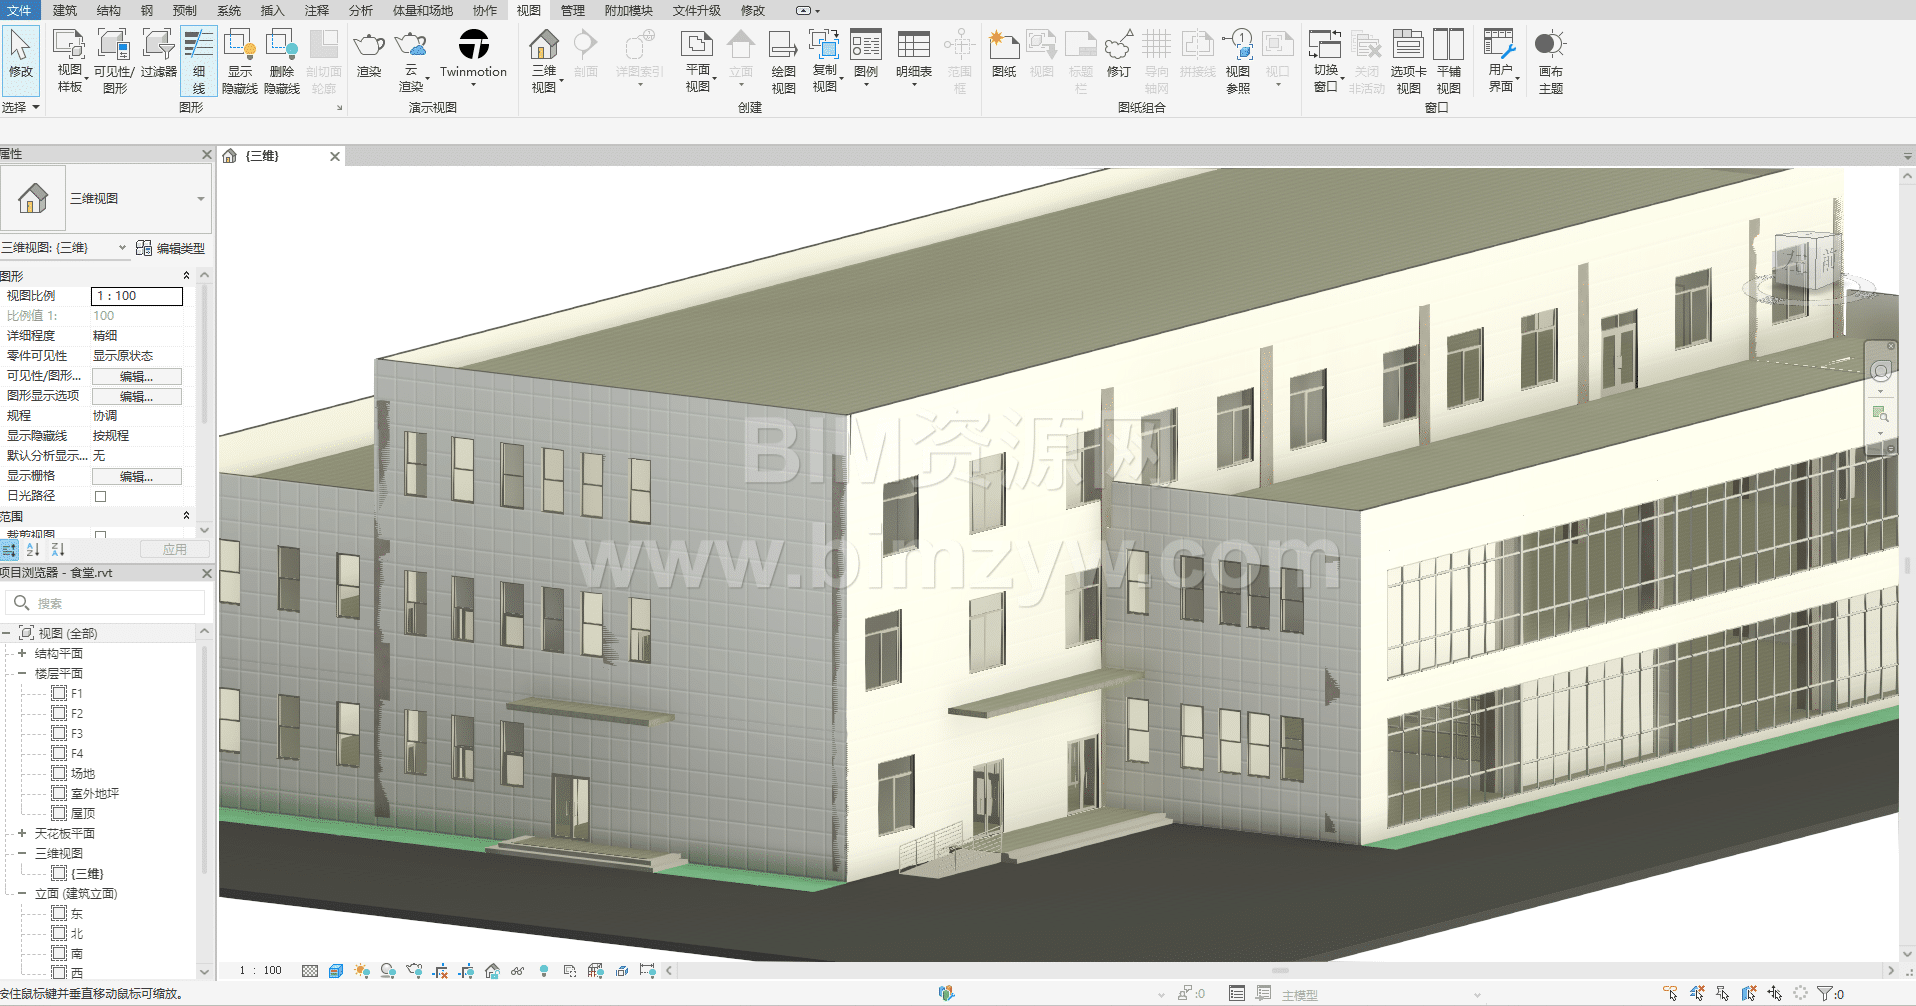Collapse the 楼层平面 tree node
Screen dimensions: 1916x1006
click(22, 673)
